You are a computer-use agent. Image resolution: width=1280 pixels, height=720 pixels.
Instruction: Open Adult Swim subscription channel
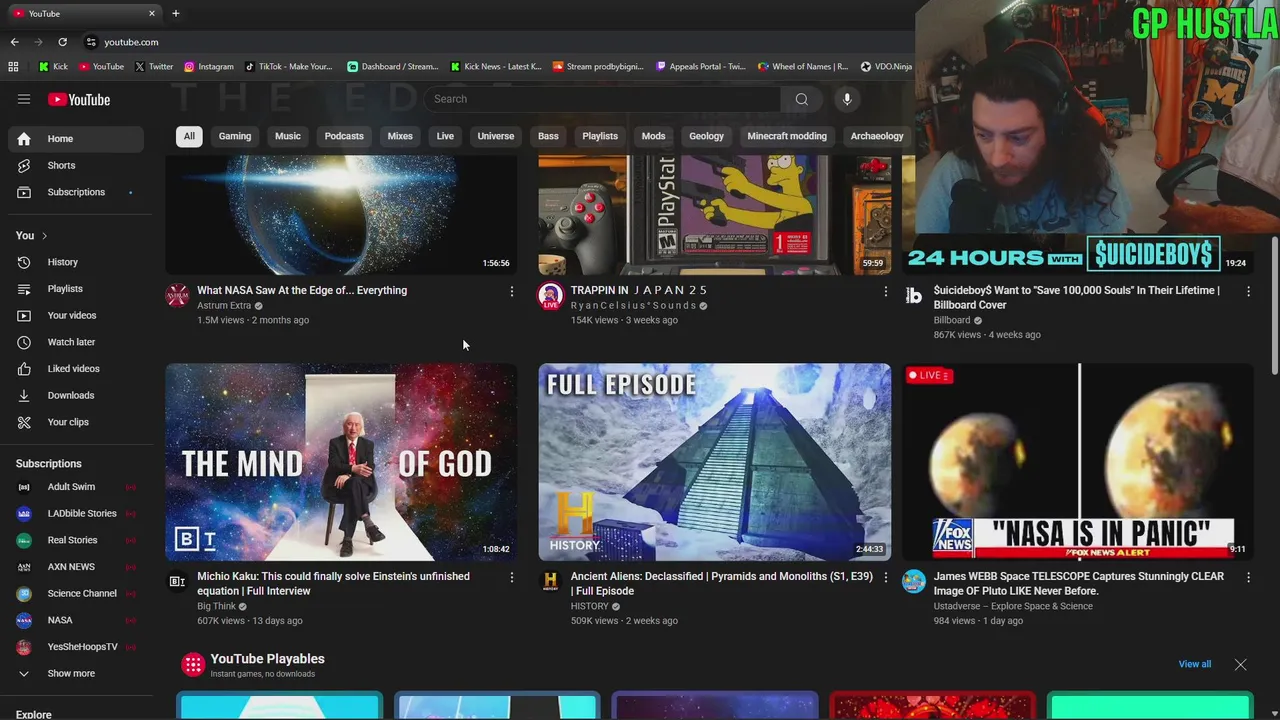coord(78,487)
